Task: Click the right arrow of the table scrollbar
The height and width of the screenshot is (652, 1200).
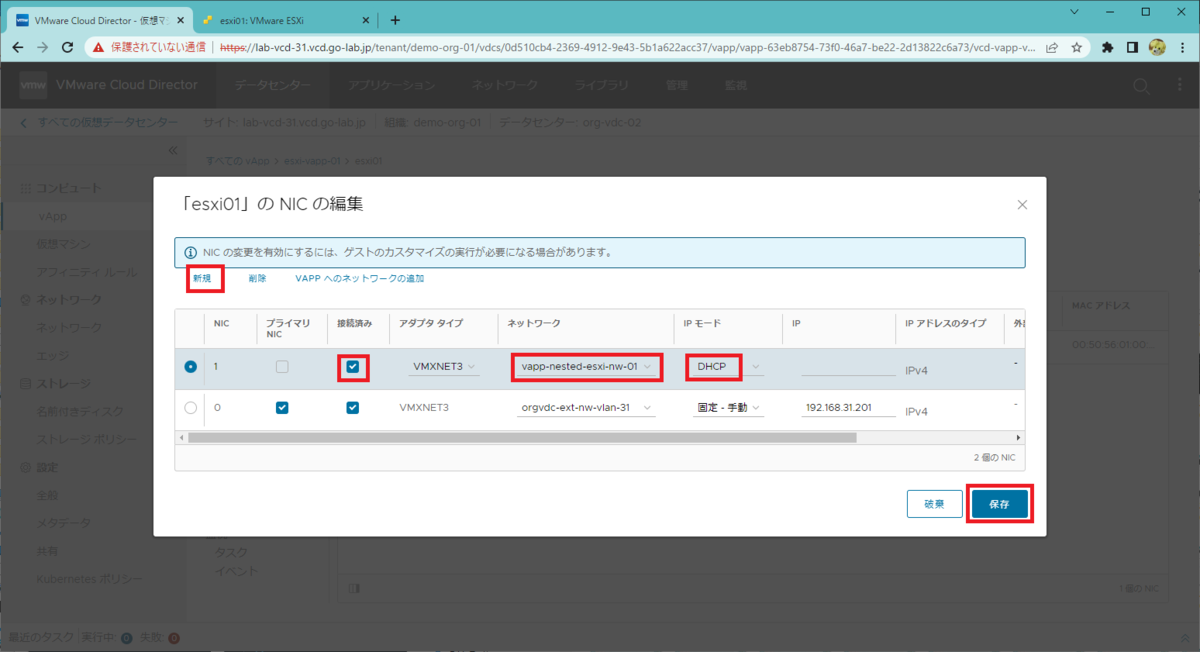Action: click(x=1019, y=437)
